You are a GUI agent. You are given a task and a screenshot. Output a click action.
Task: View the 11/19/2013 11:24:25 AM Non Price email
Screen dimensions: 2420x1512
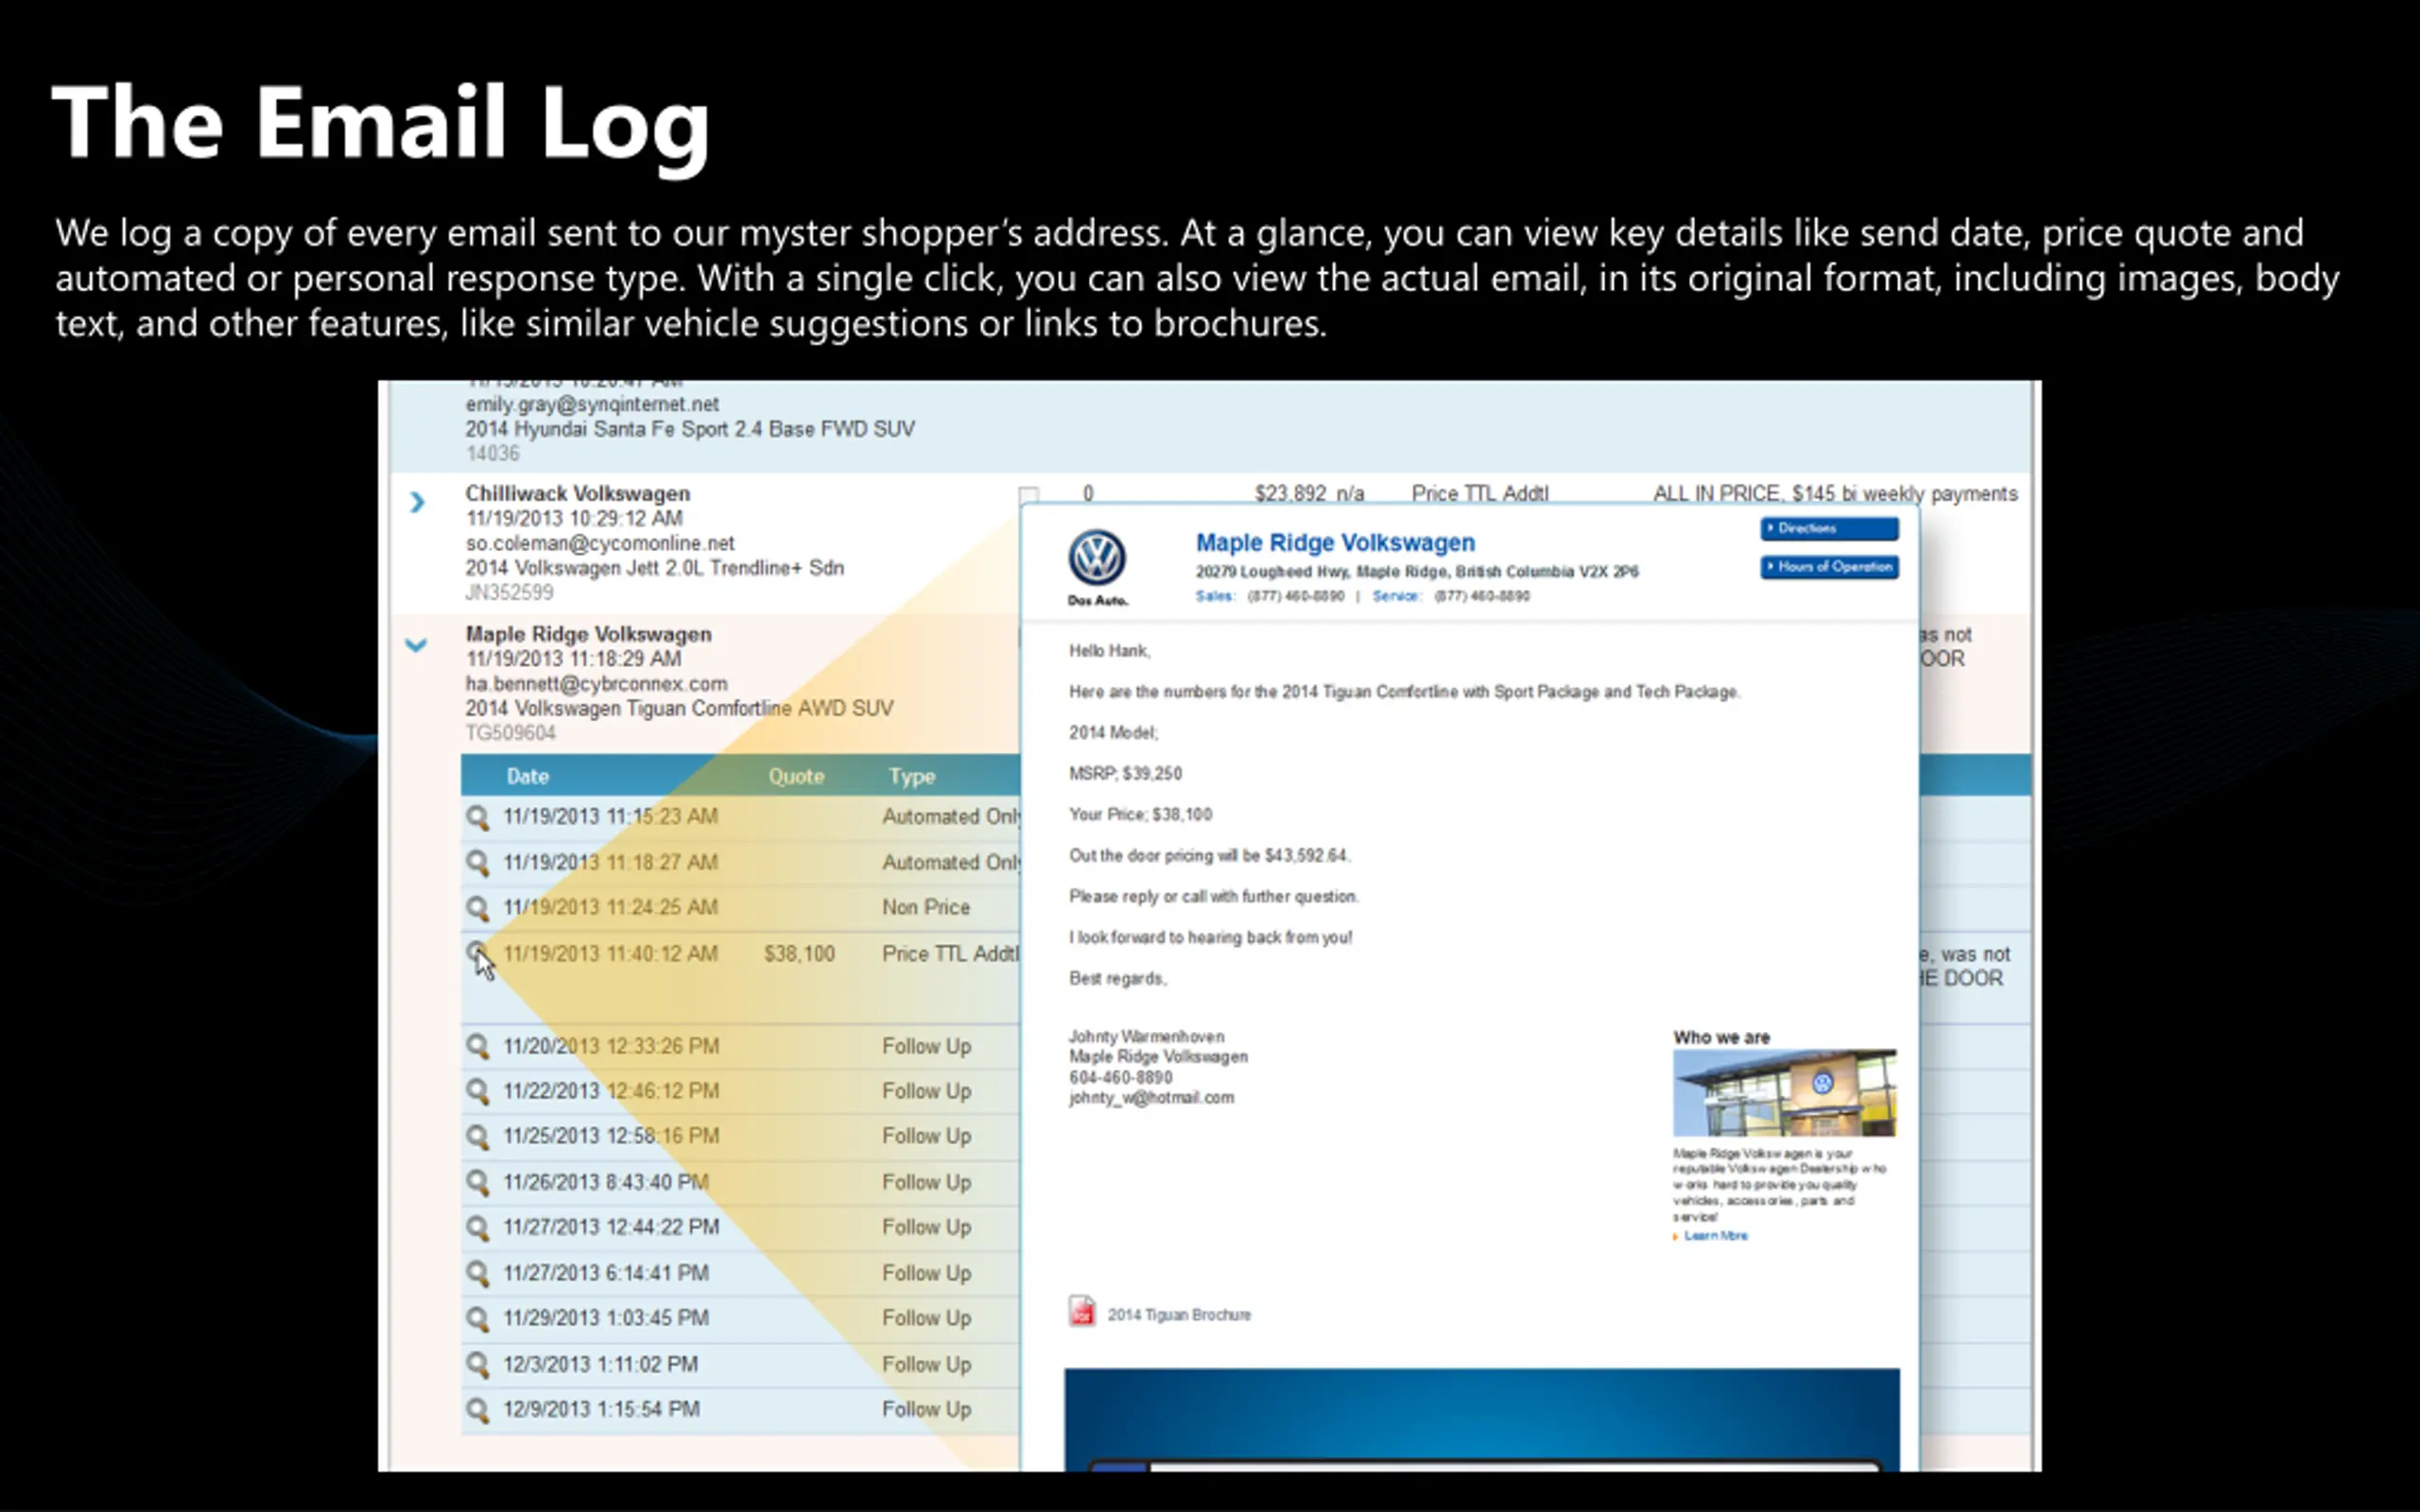tap(478, 908)
